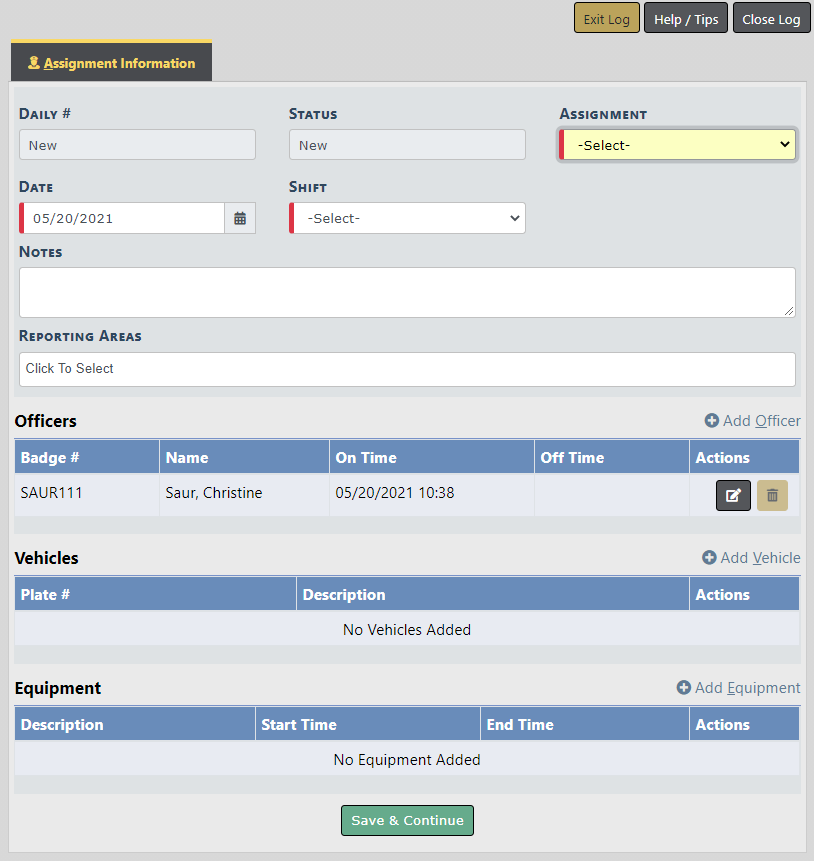
Task: Click the Date input field
Action: coord(124,218)
